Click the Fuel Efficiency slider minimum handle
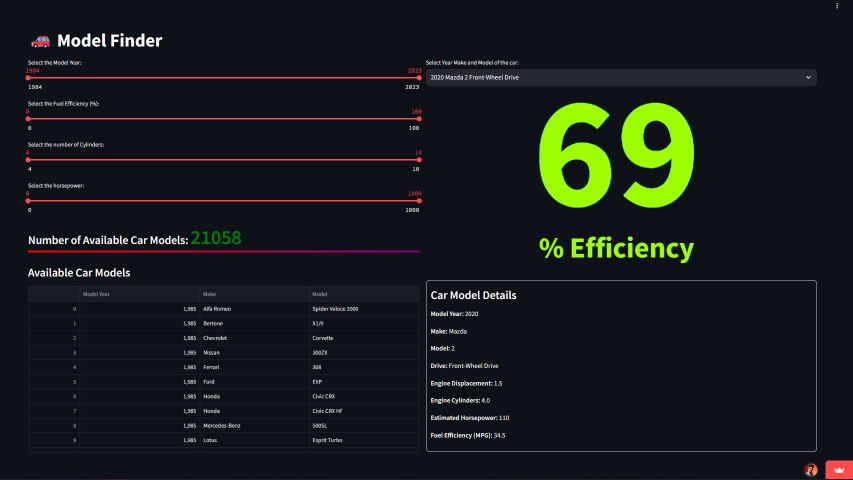Screen dimensions: 853x480 28,119
